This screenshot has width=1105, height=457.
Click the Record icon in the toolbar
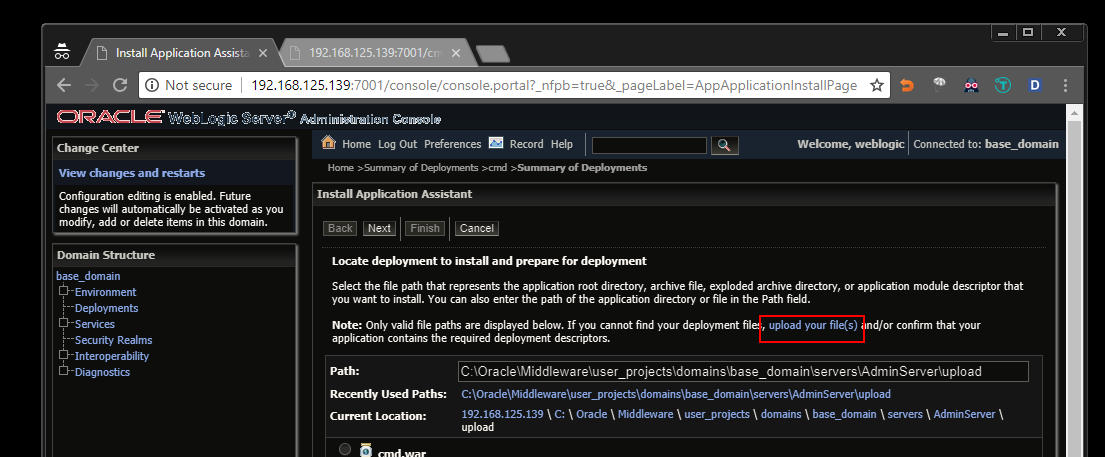(x=496, y=142)
